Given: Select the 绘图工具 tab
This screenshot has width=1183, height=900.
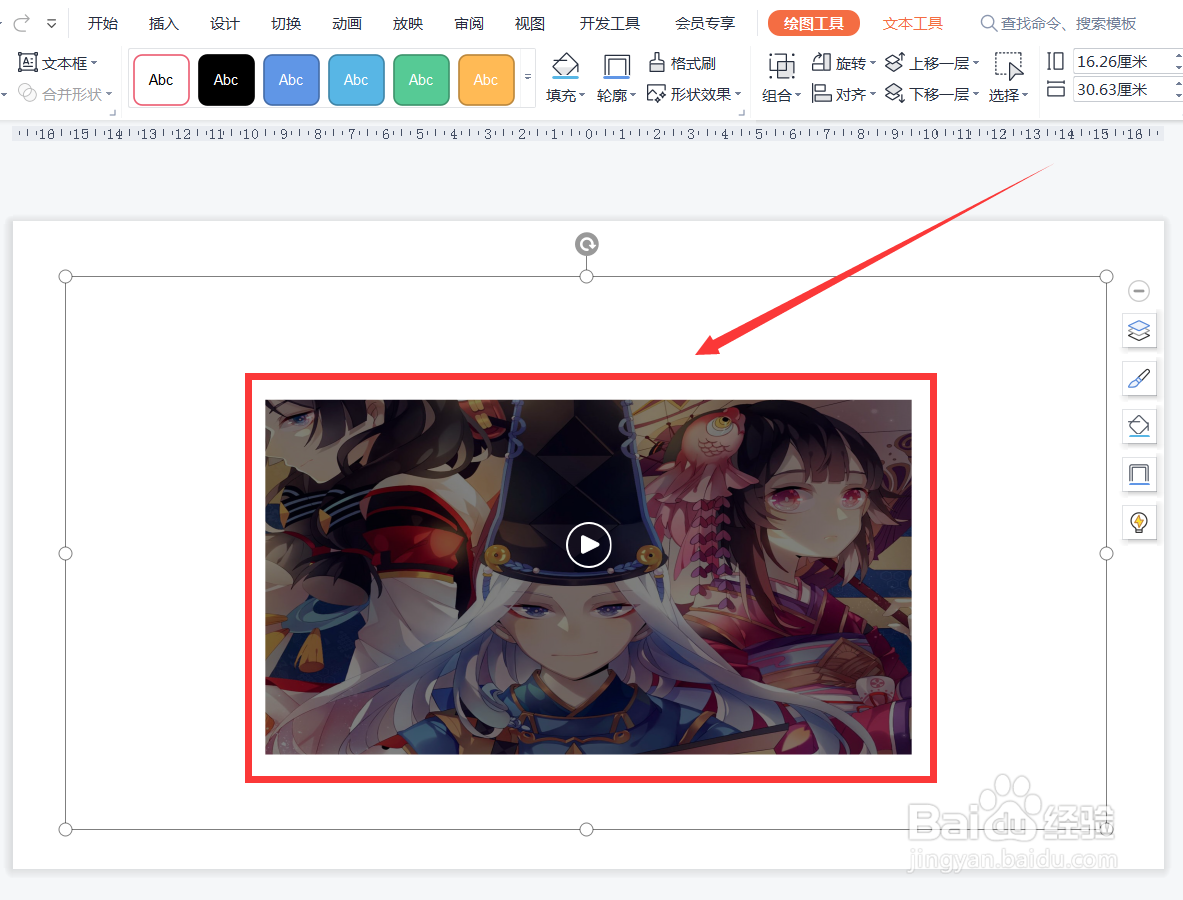Looking at the screenshot, I should click(x=813, y=23).
